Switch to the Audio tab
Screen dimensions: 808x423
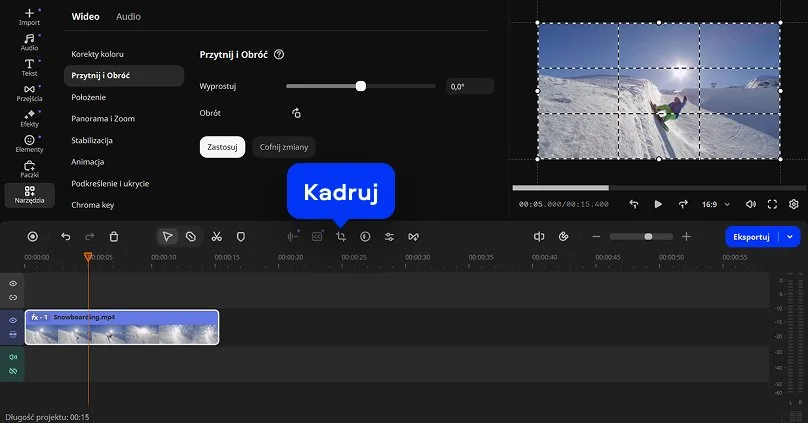coord(128,17)
